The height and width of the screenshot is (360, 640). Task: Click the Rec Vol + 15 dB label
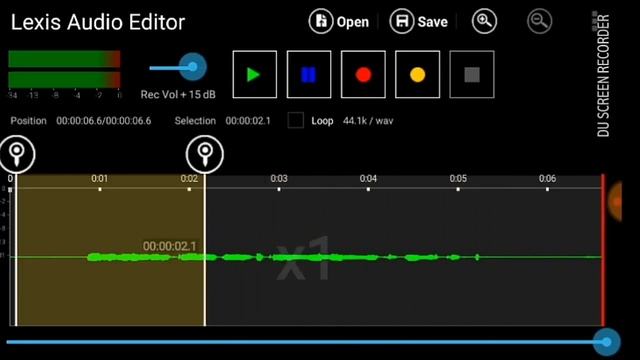[178, 95]
